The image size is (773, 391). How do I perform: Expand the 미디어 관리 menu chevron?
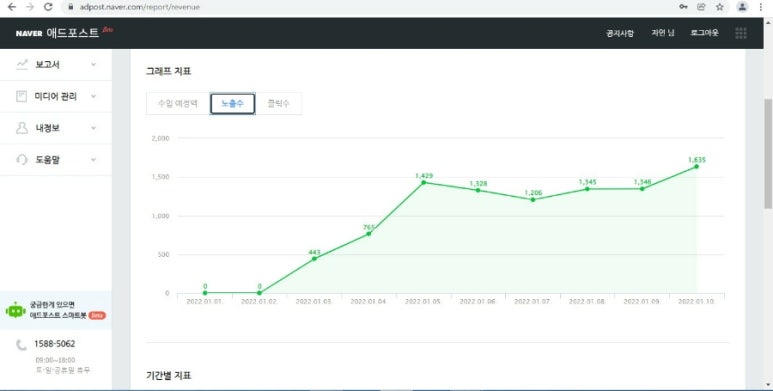93,96
